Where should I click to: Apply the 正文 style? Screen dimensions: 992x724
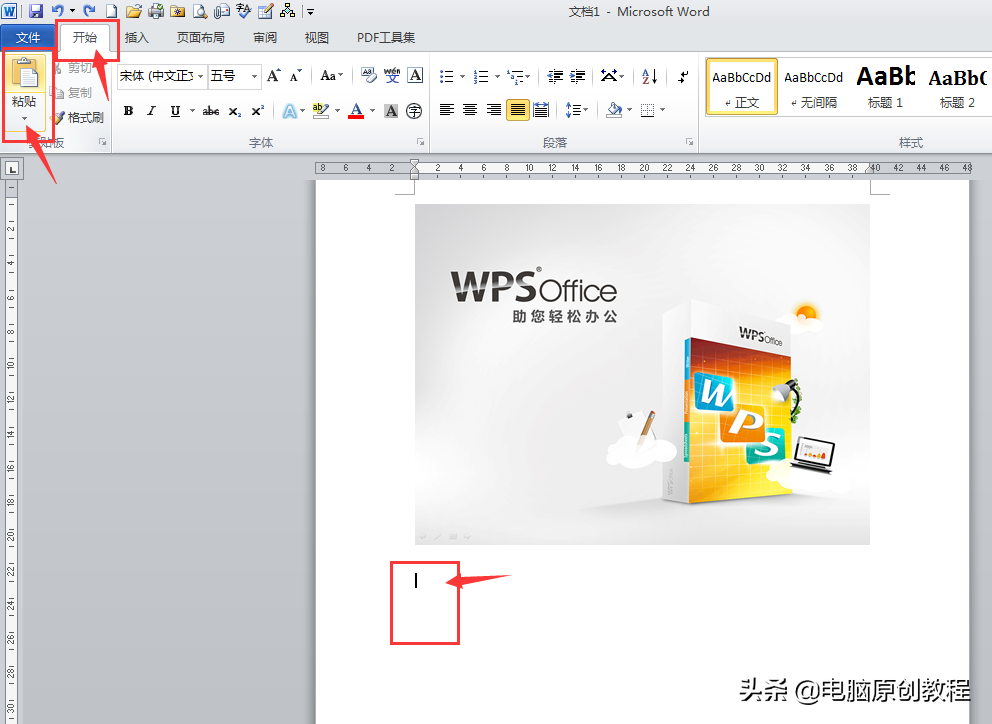click(741, 87)
